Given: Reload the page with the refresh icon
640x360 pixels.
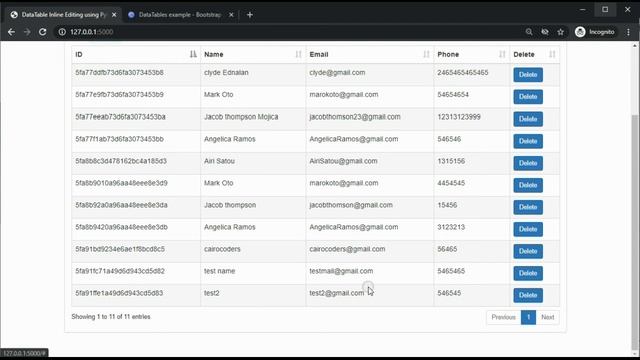Looking at the screenshot, I should [x=42, y=32].
